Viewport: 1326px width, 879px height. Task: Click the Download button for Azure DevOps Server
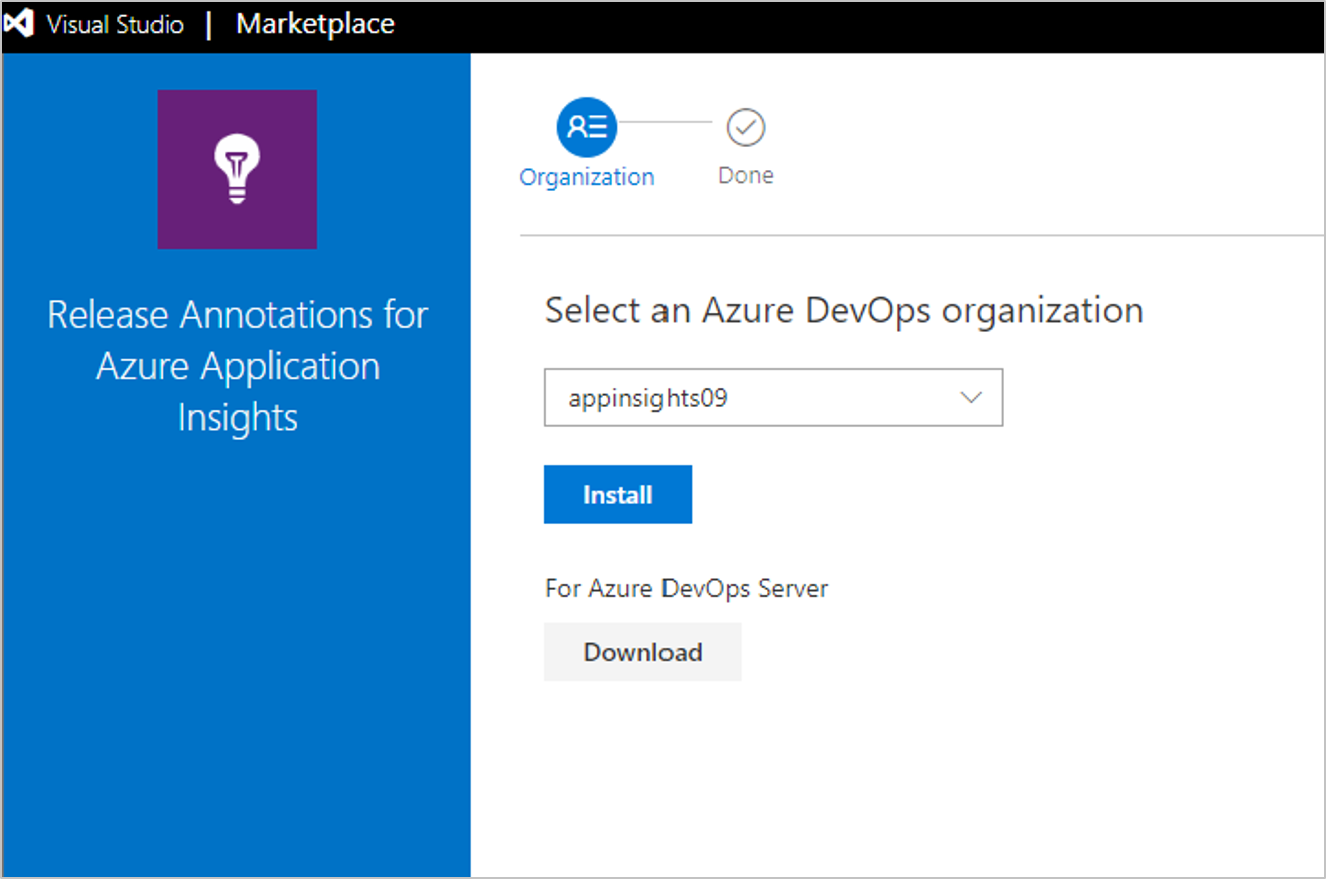click(643, 652)
